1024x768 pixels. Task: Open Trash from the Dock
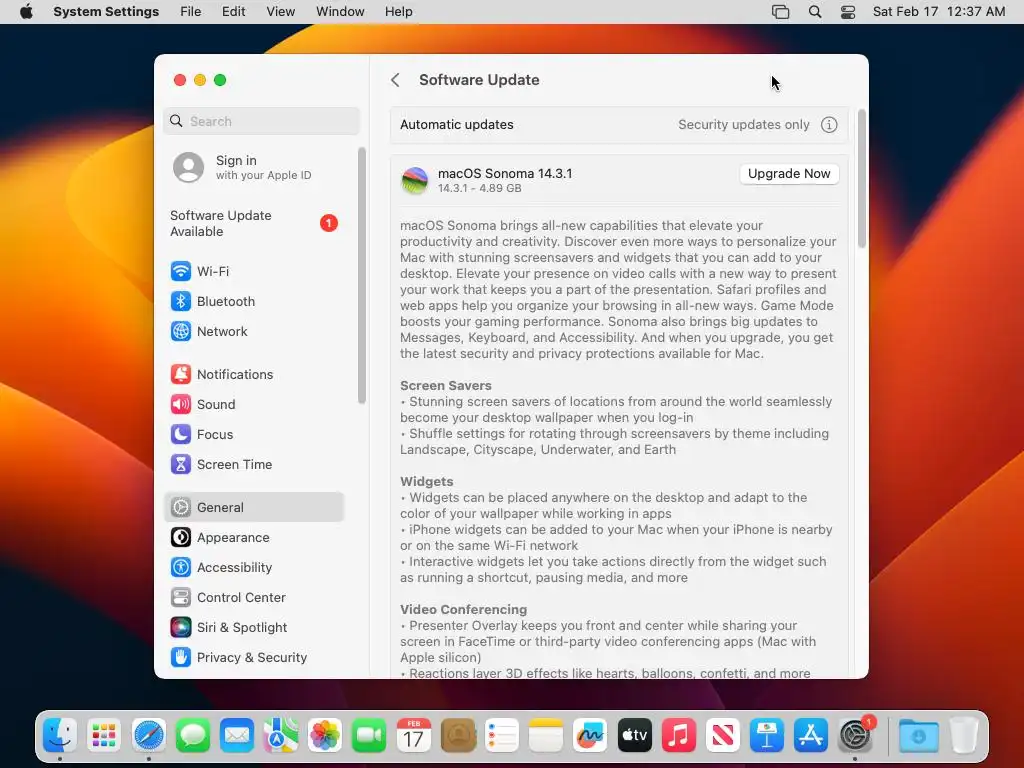click(x=964, y=736)
